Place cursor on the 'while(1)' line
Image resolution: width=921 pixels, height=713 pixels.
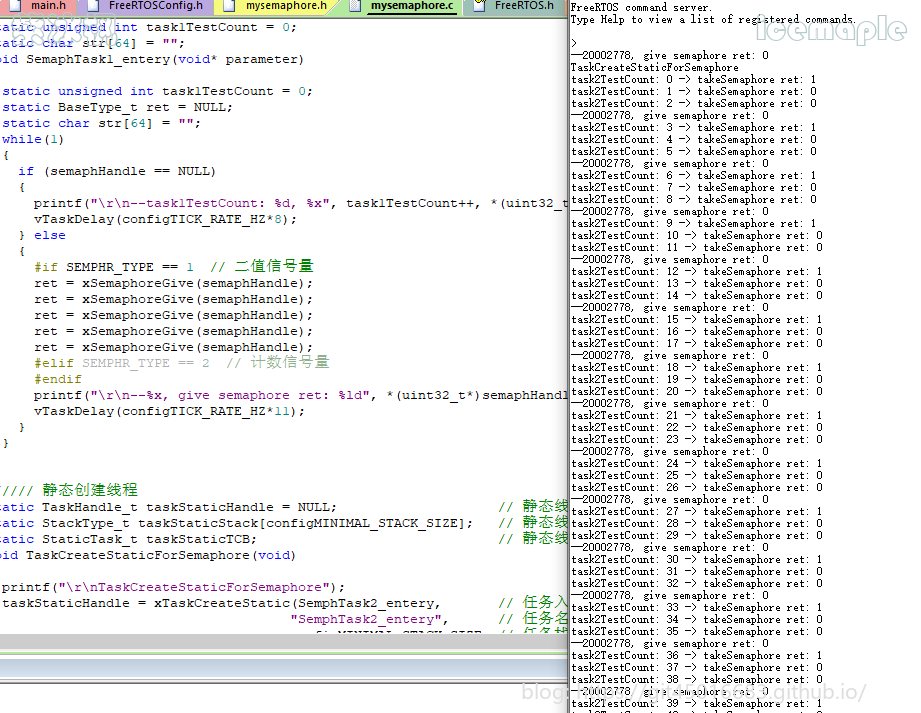[x=33, y=139]
